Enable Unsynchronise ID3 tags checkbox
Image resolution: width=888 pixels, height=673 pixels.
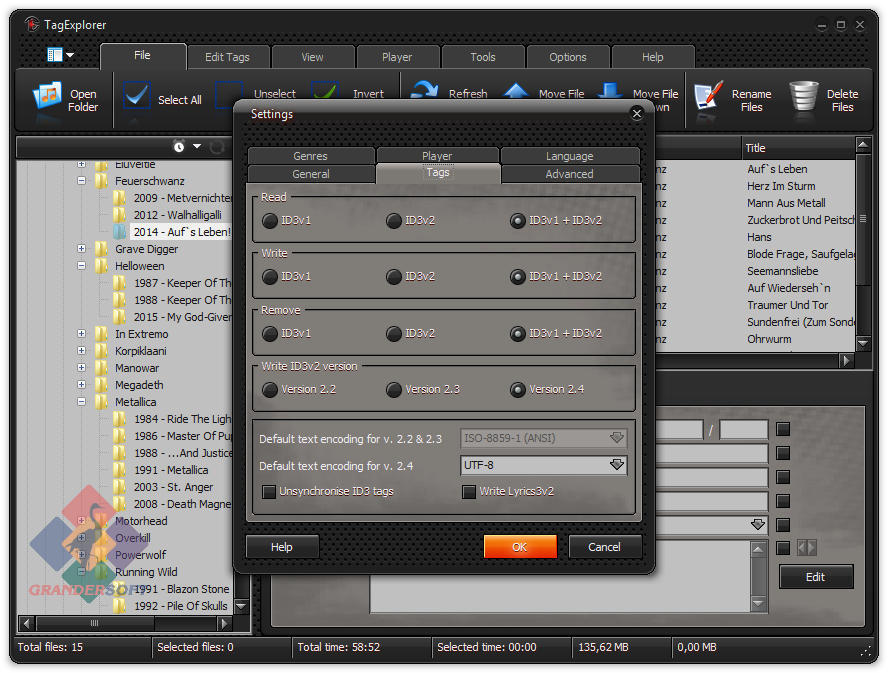click(269, 492)
